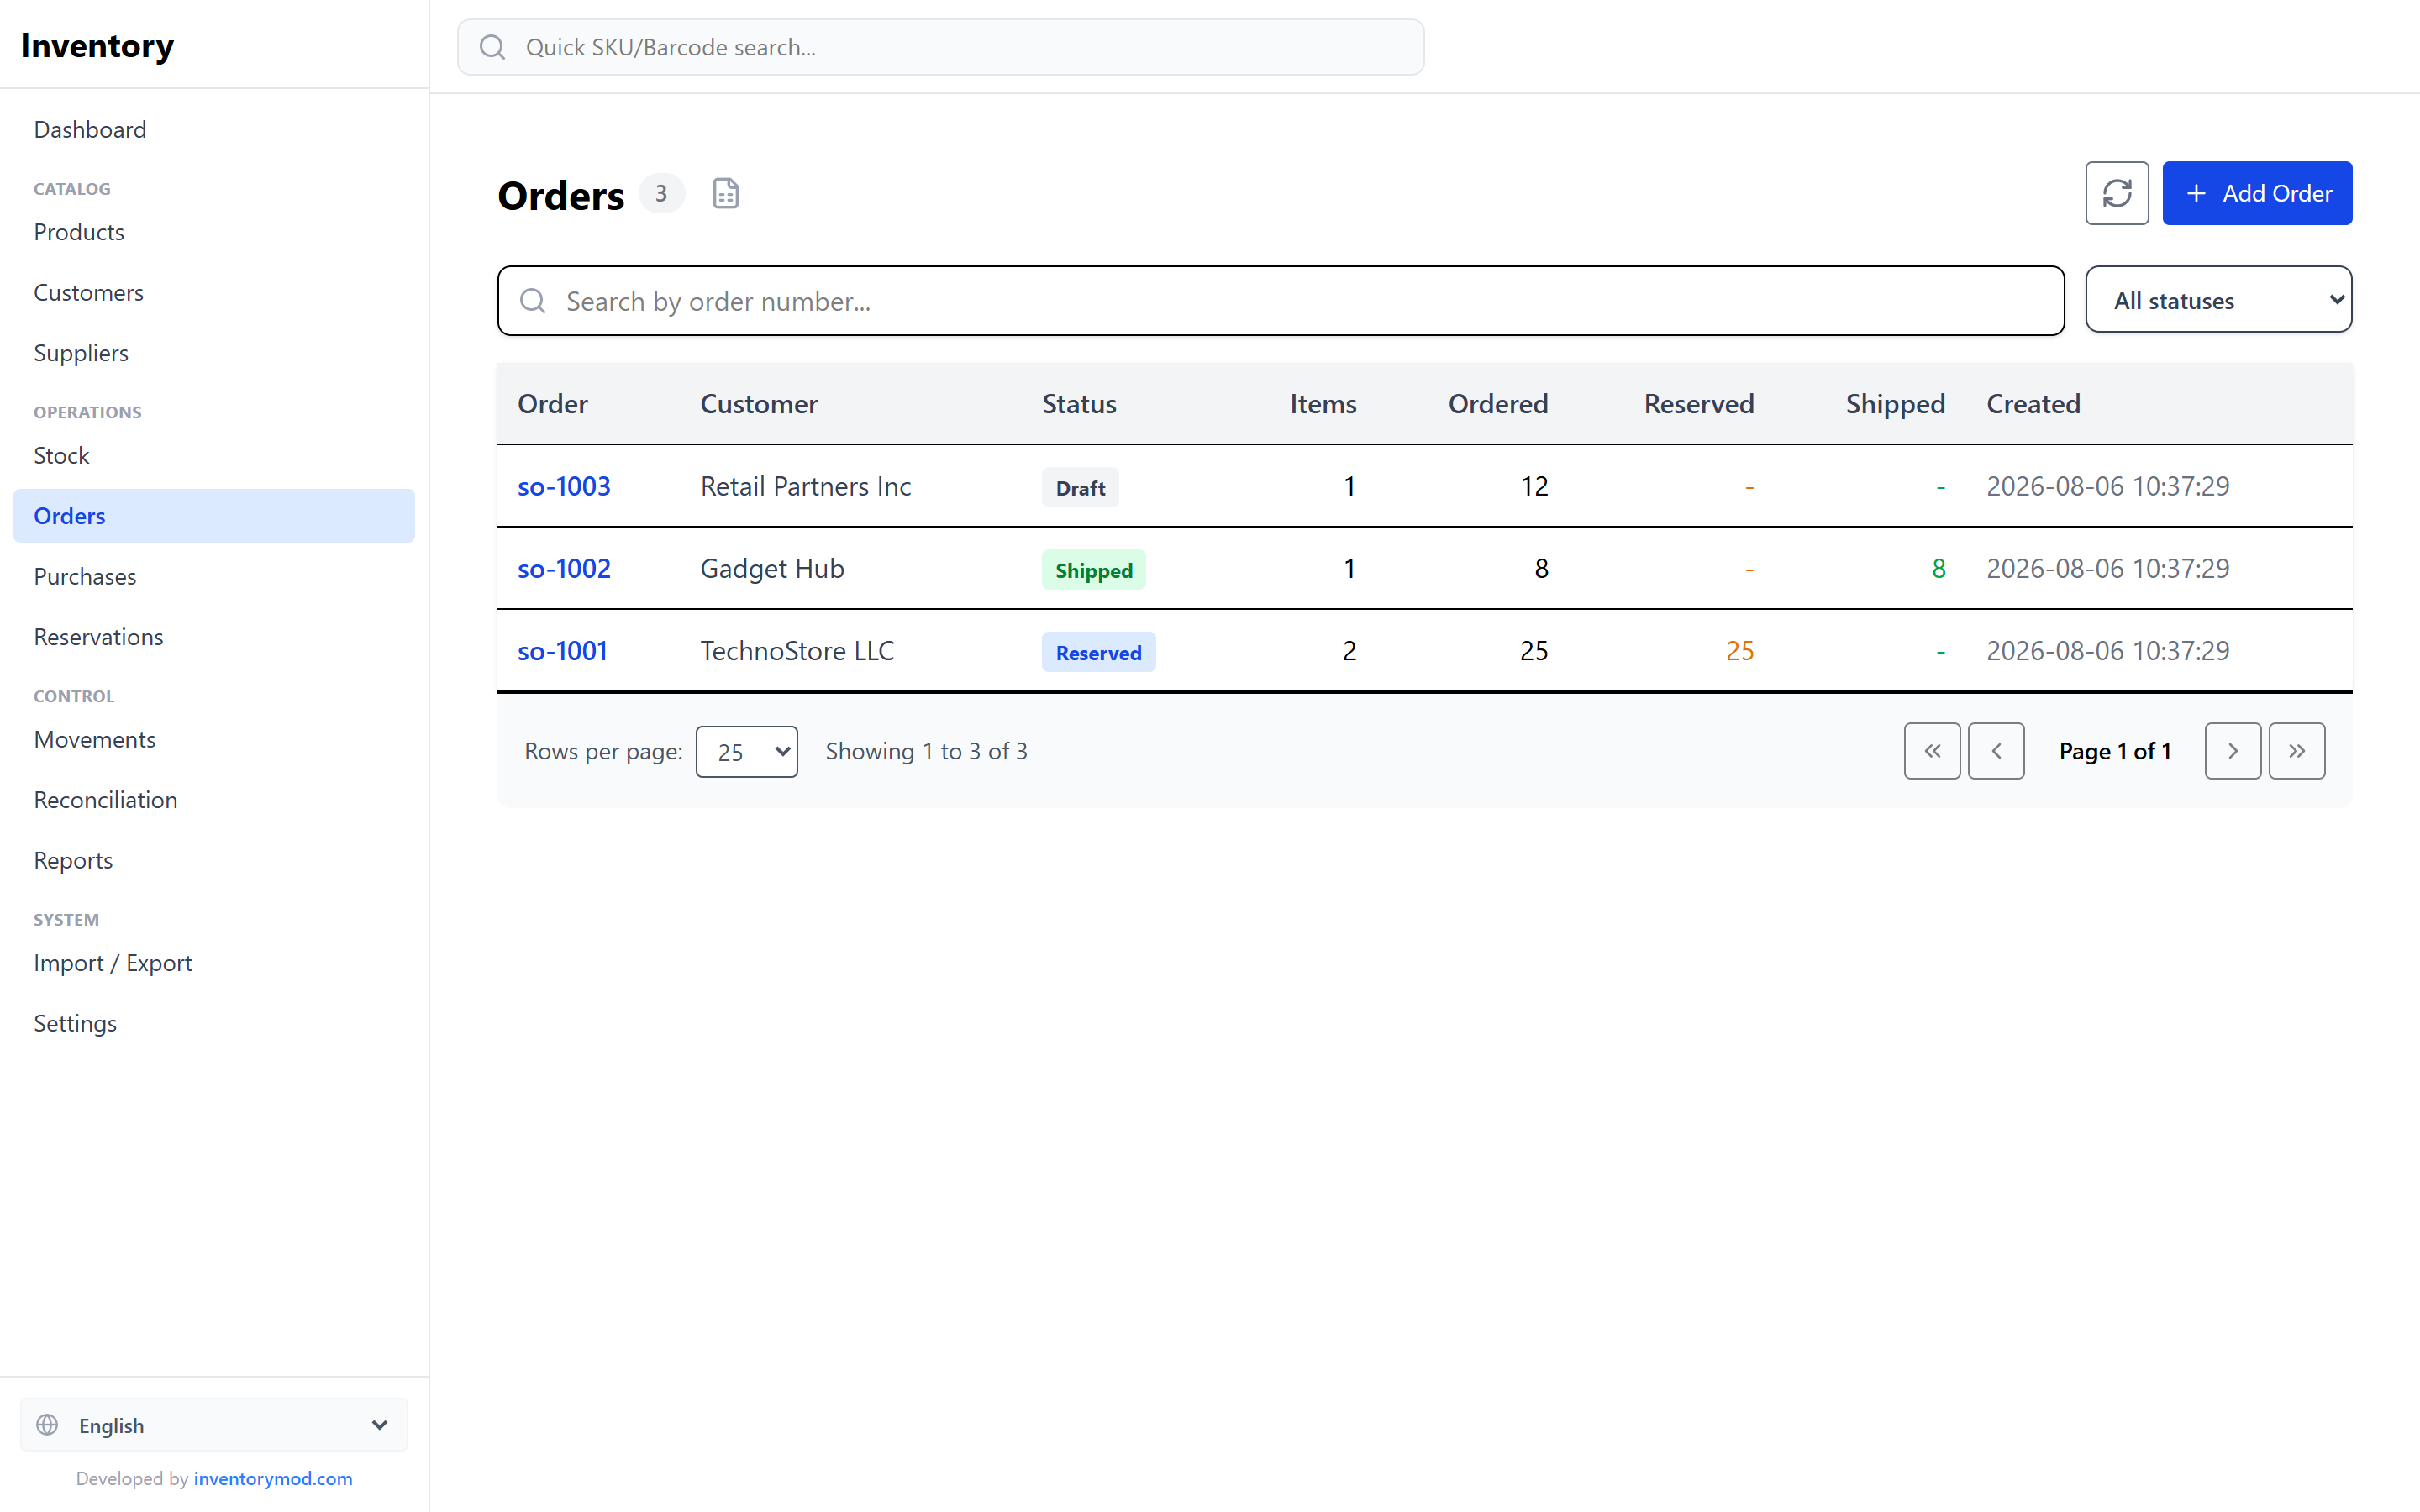This screenshot has width=2420, height=1512.
Task: Click the Ordered column header
Action: [x=1498, y=404]
